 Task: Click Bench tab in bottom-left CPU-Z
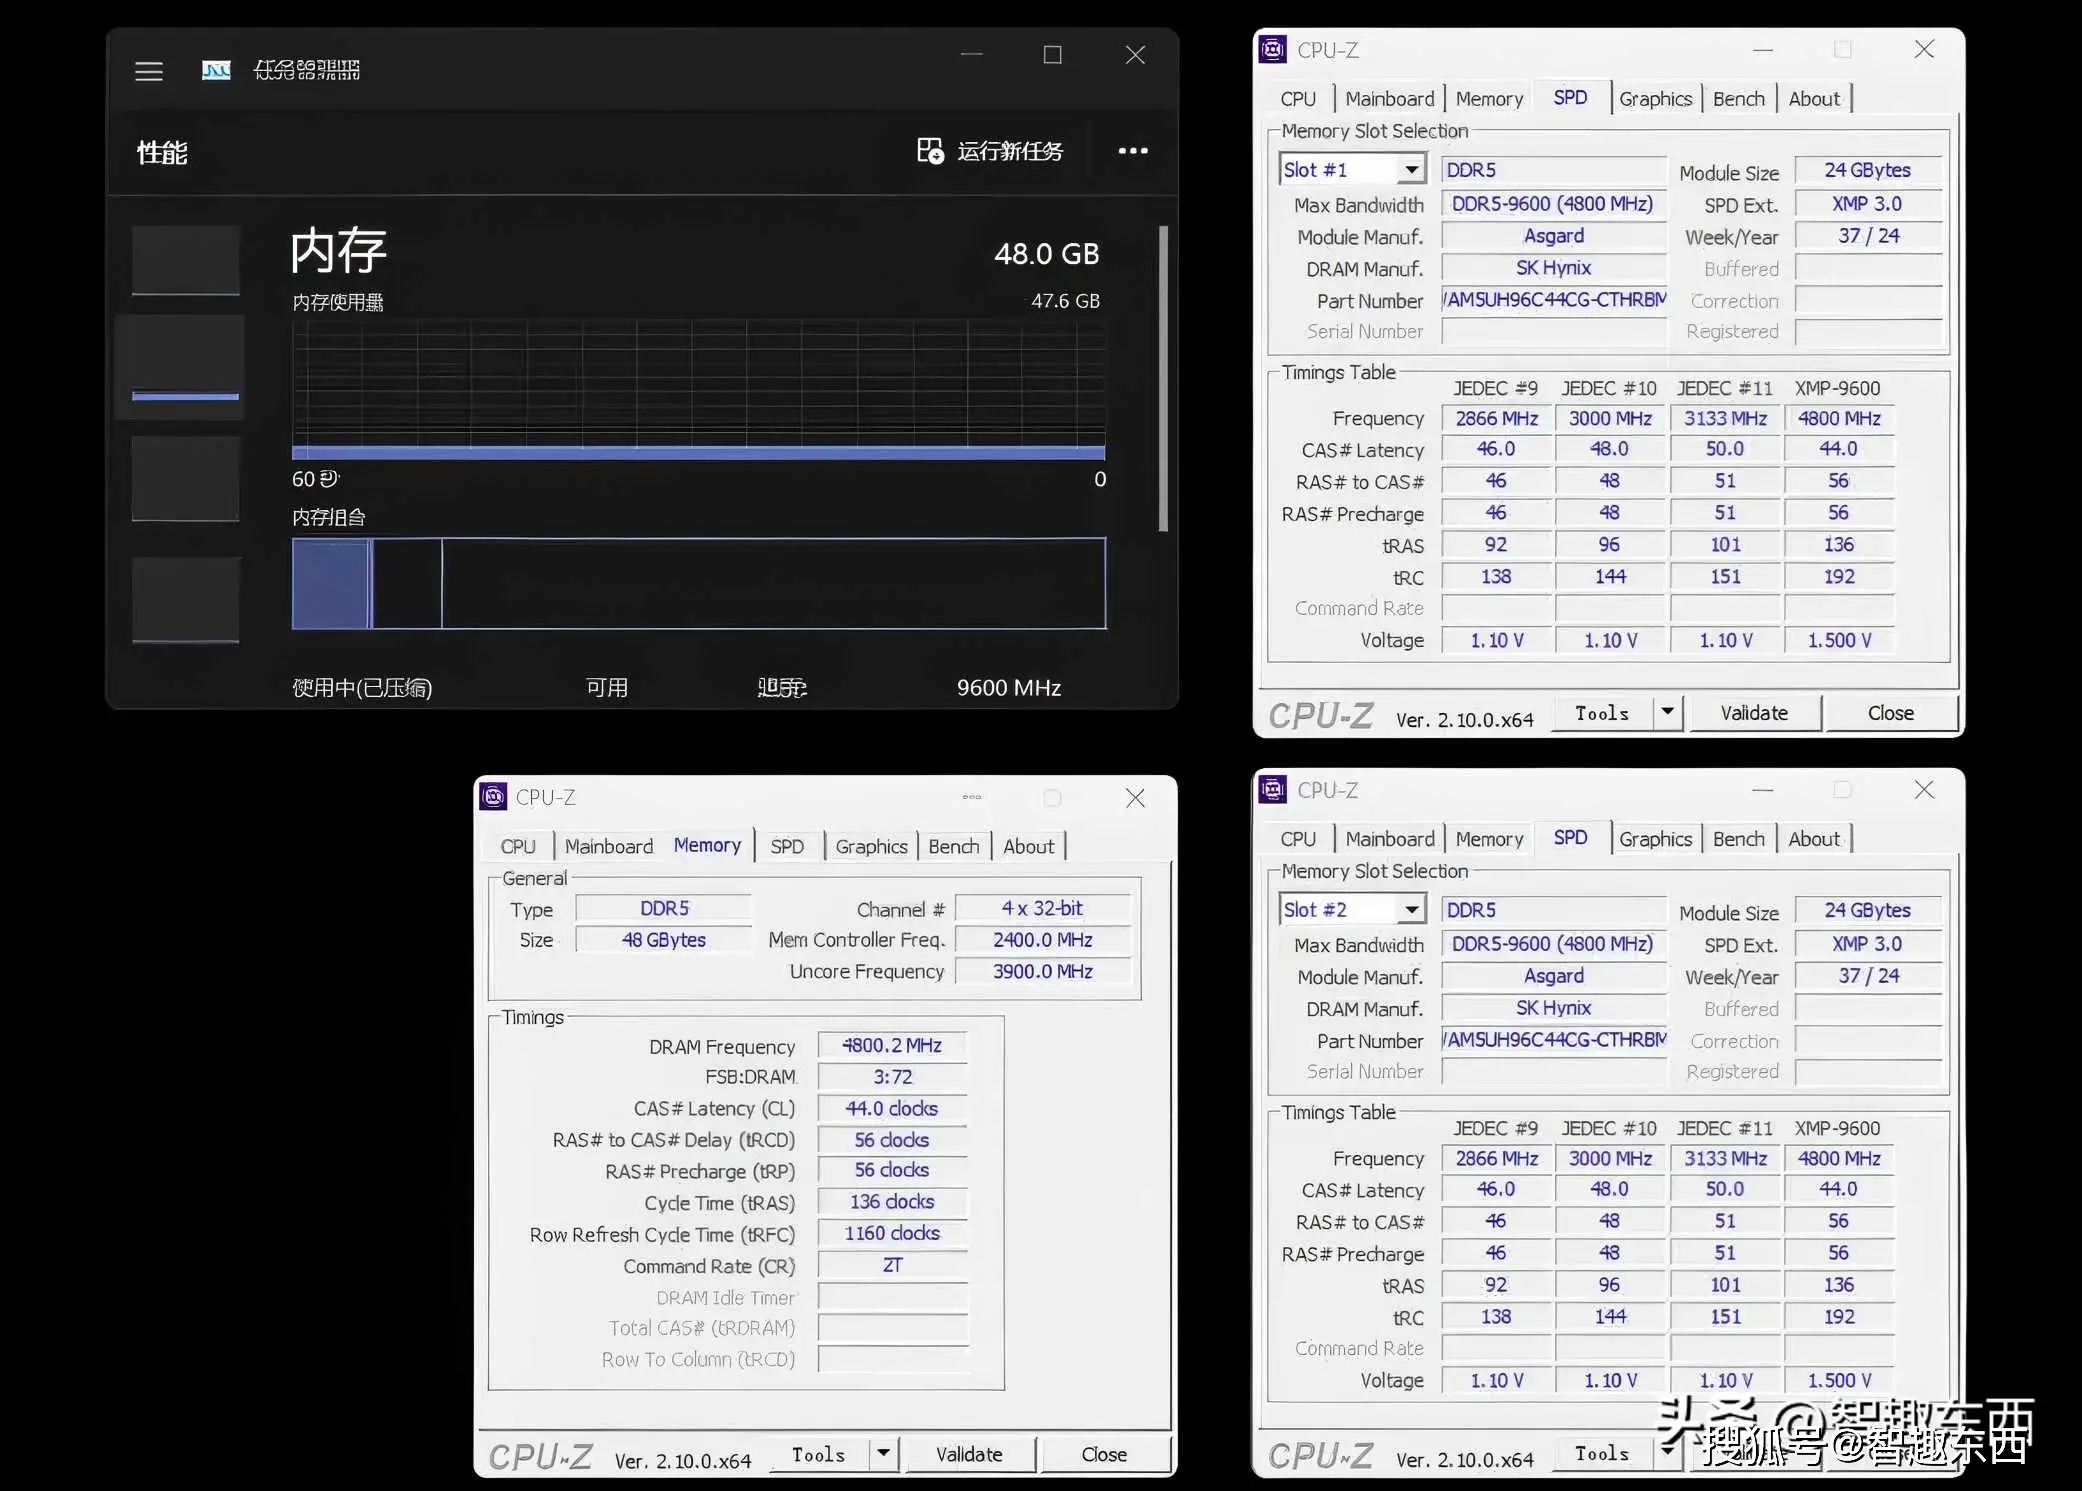(x=952, y=844)
